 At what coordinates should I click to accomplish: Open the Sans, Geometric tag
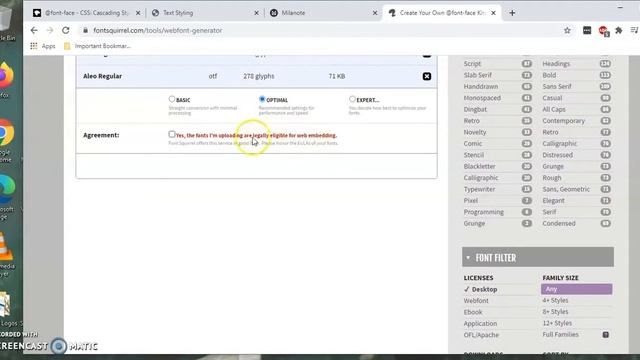(x=566, y=189)
